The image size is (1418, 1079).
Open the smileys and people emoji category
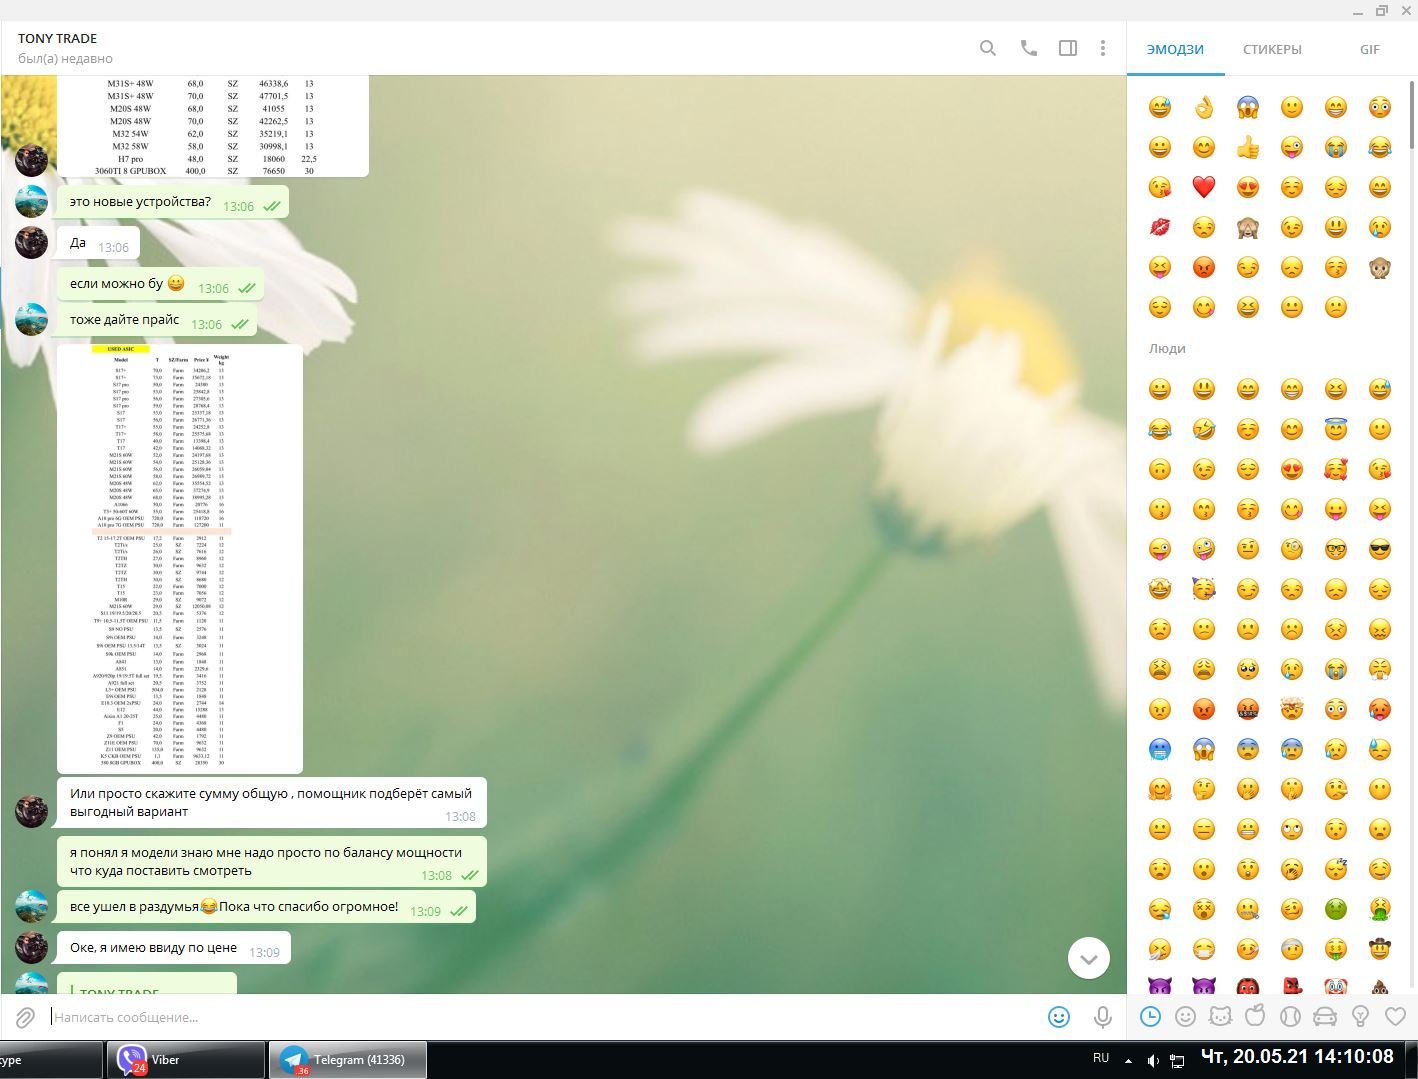coord(1186,1017)
